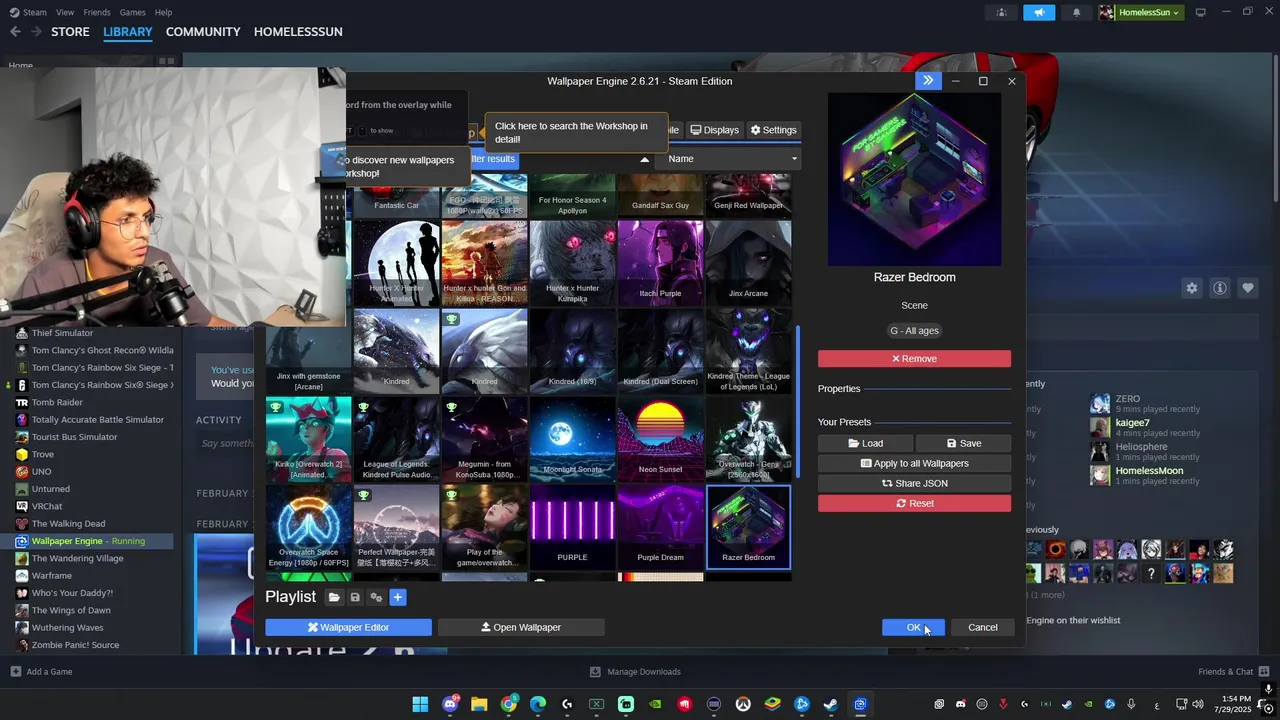Viewport: 1280px width, 720px height.
Task: Open game settings gear icon on Steam page
Action: coord(1191,288)
